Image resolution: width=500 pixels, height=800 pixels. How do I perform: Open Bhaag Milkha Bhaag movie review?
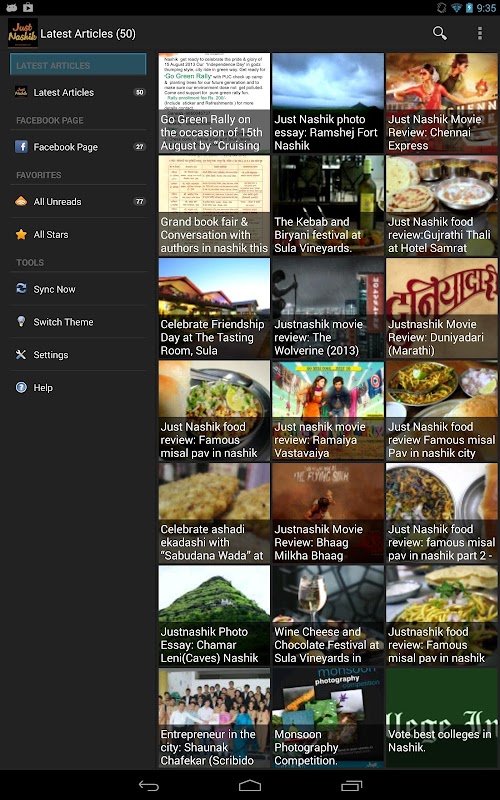[x=328, y=513]
